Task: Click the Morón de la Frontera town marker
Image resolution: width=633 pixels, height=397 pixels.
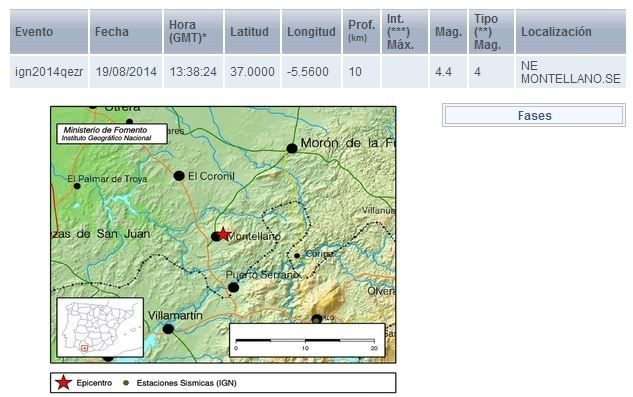Action: pyautogui.click(x=292, y=149)
